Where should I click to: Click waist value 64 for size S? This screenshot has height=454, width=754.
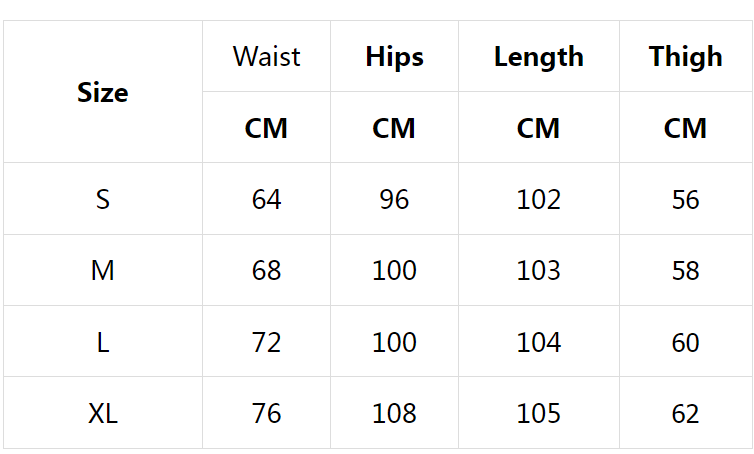266,200
